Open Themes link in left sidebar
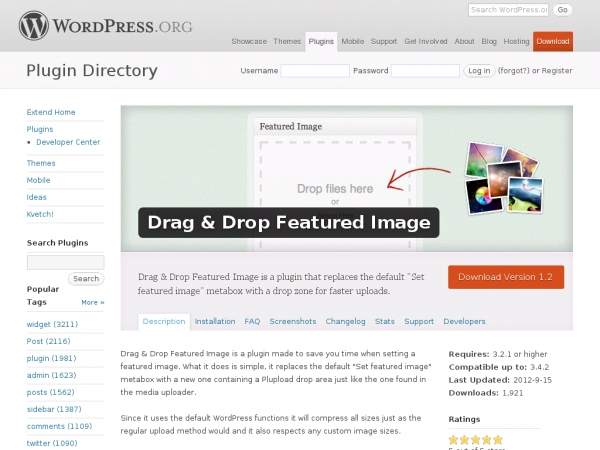Image resolution: width=600 pixels, height=450 pixels. pos(41,163)
